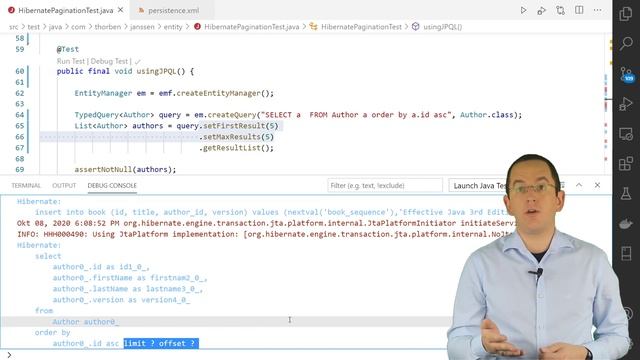Maximize the panel with the up chevron
Image resolution: width=640 pixels, height=360 pixels.
[x=579, y=185]
